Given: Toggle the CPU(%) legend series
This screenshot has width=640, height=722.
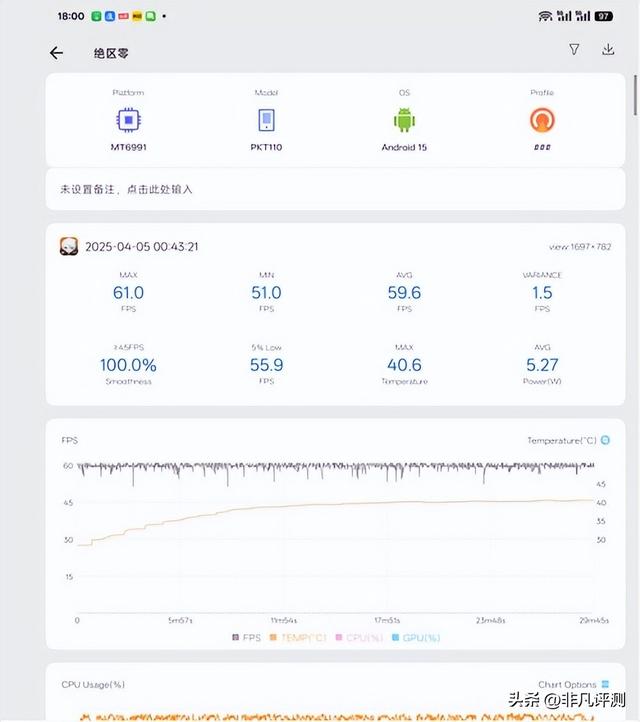Looking at the screenshot, I should pyautogui.click(x=360, y=638).
